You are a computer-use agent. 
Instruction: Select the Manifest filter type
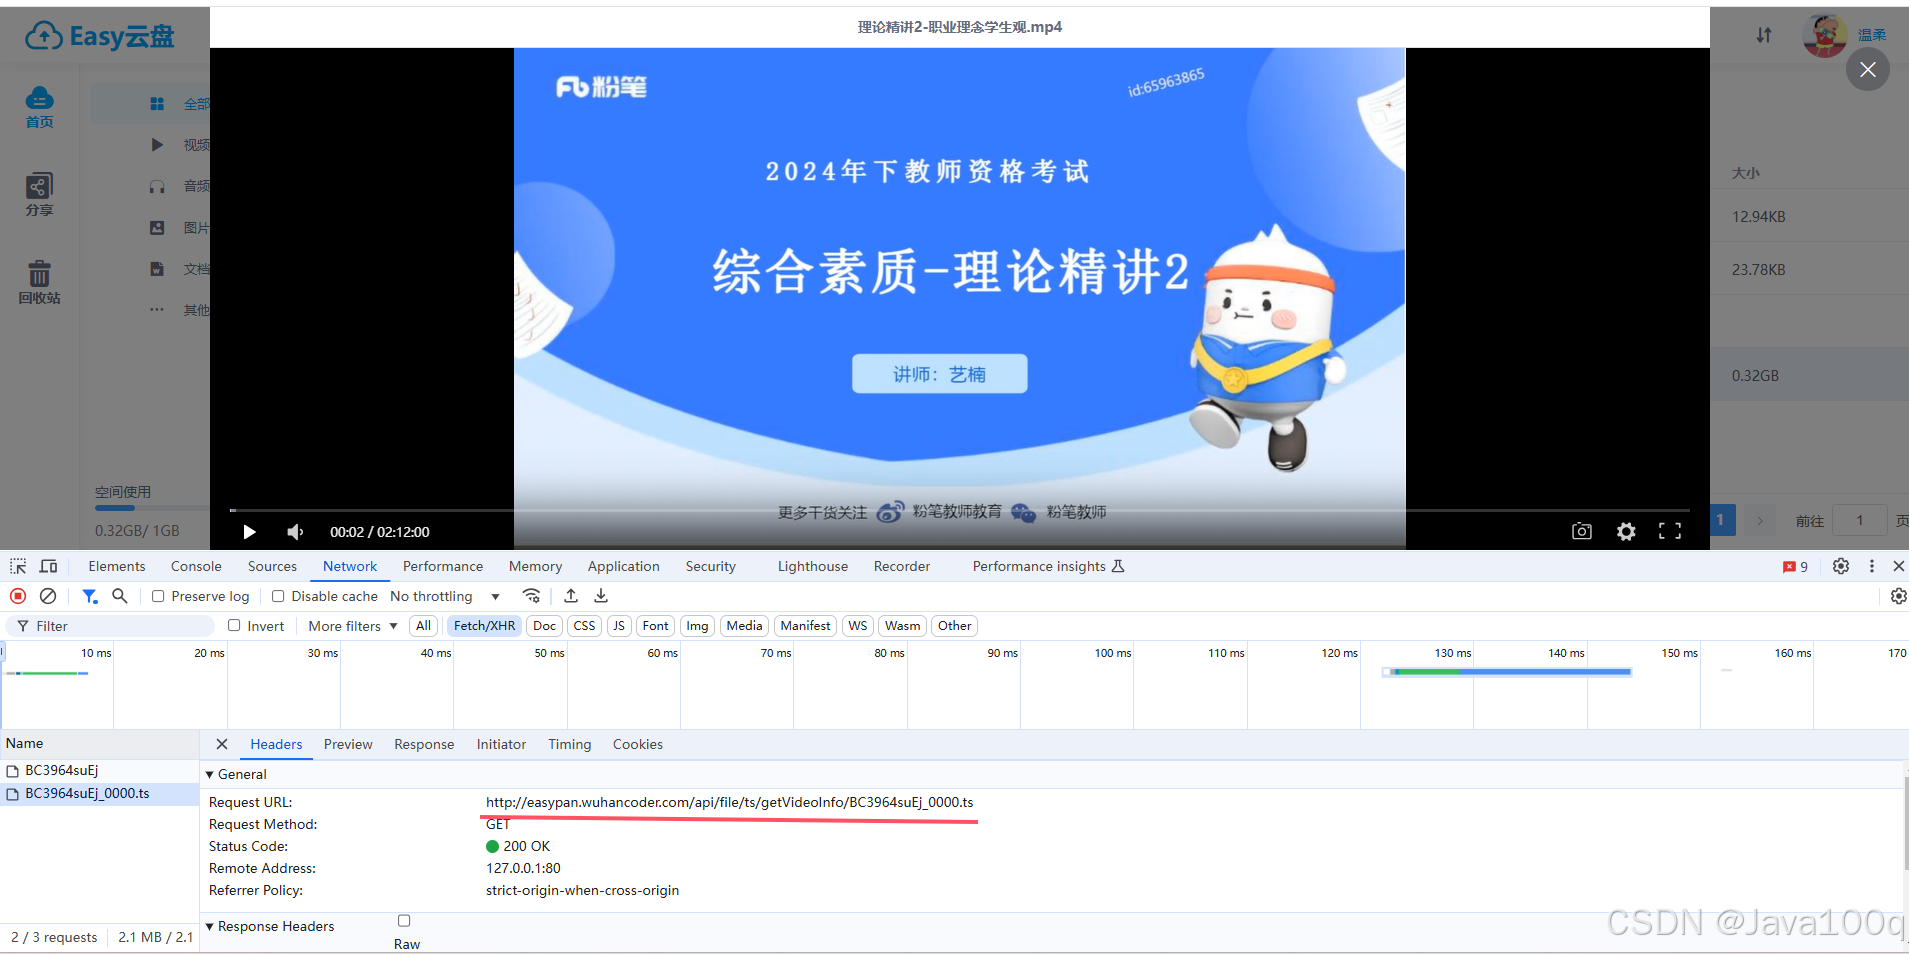(806, 626)
